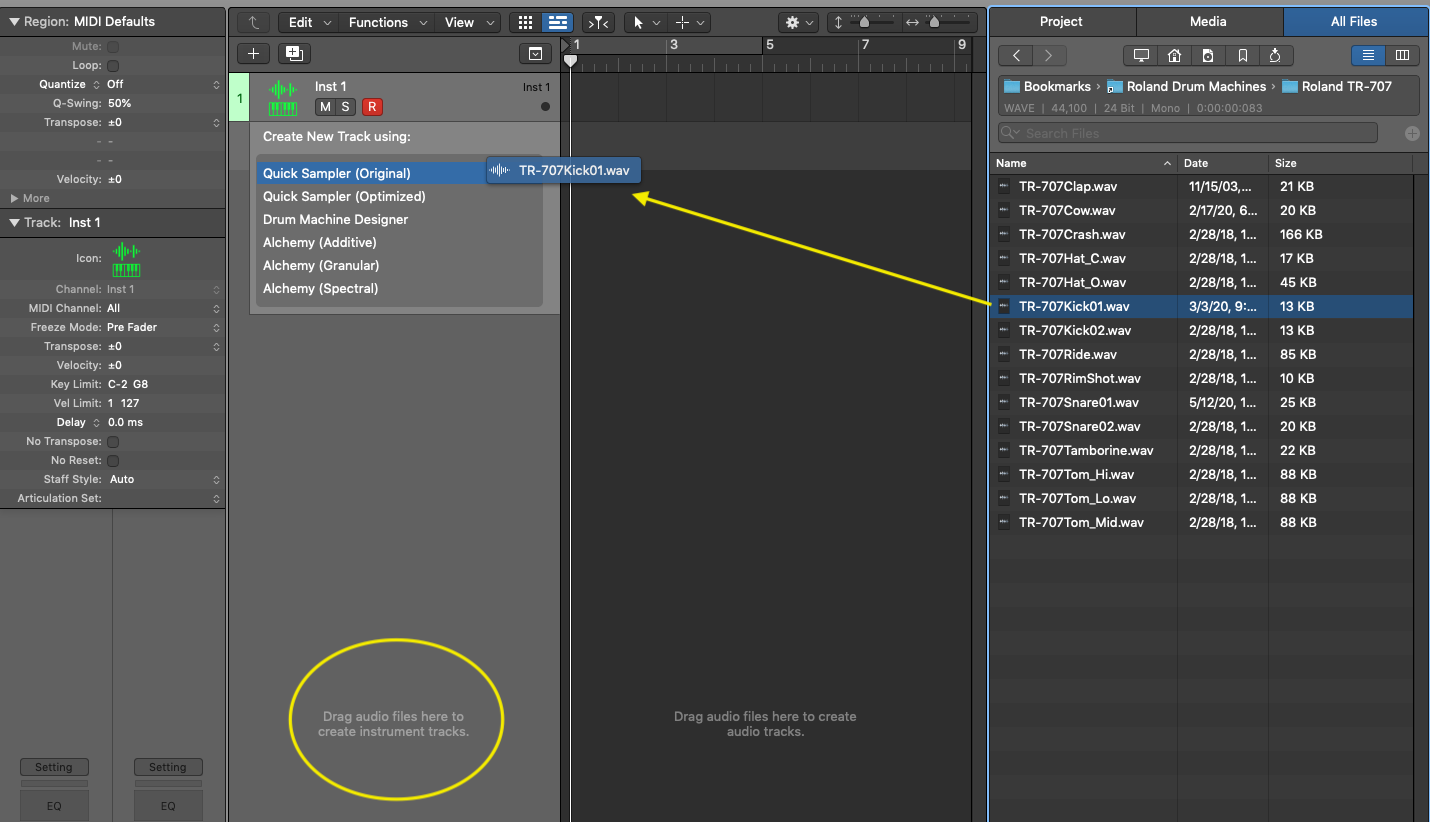Open the View menu
The height and width of the screenshot is (822, 1430).
click(x=468, y=22)
